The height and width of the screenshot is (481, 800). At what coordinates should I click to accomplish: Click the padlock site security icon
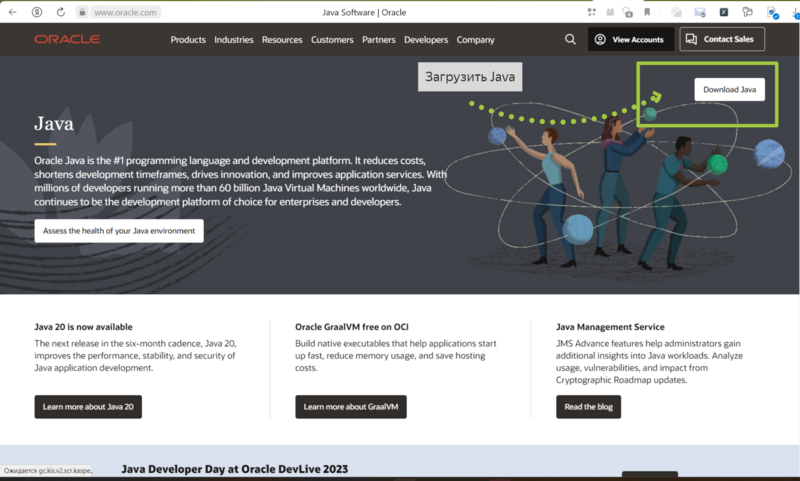pyautogui.click(x=82, y=12)
